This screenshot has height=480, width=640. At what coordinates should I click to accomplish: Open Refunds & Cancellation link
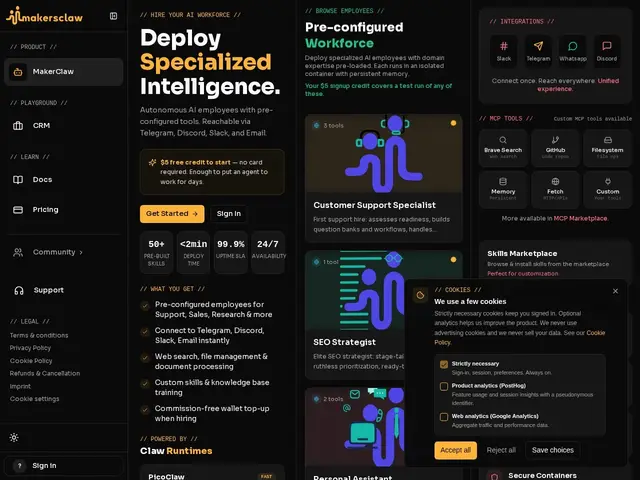[45, 373]
